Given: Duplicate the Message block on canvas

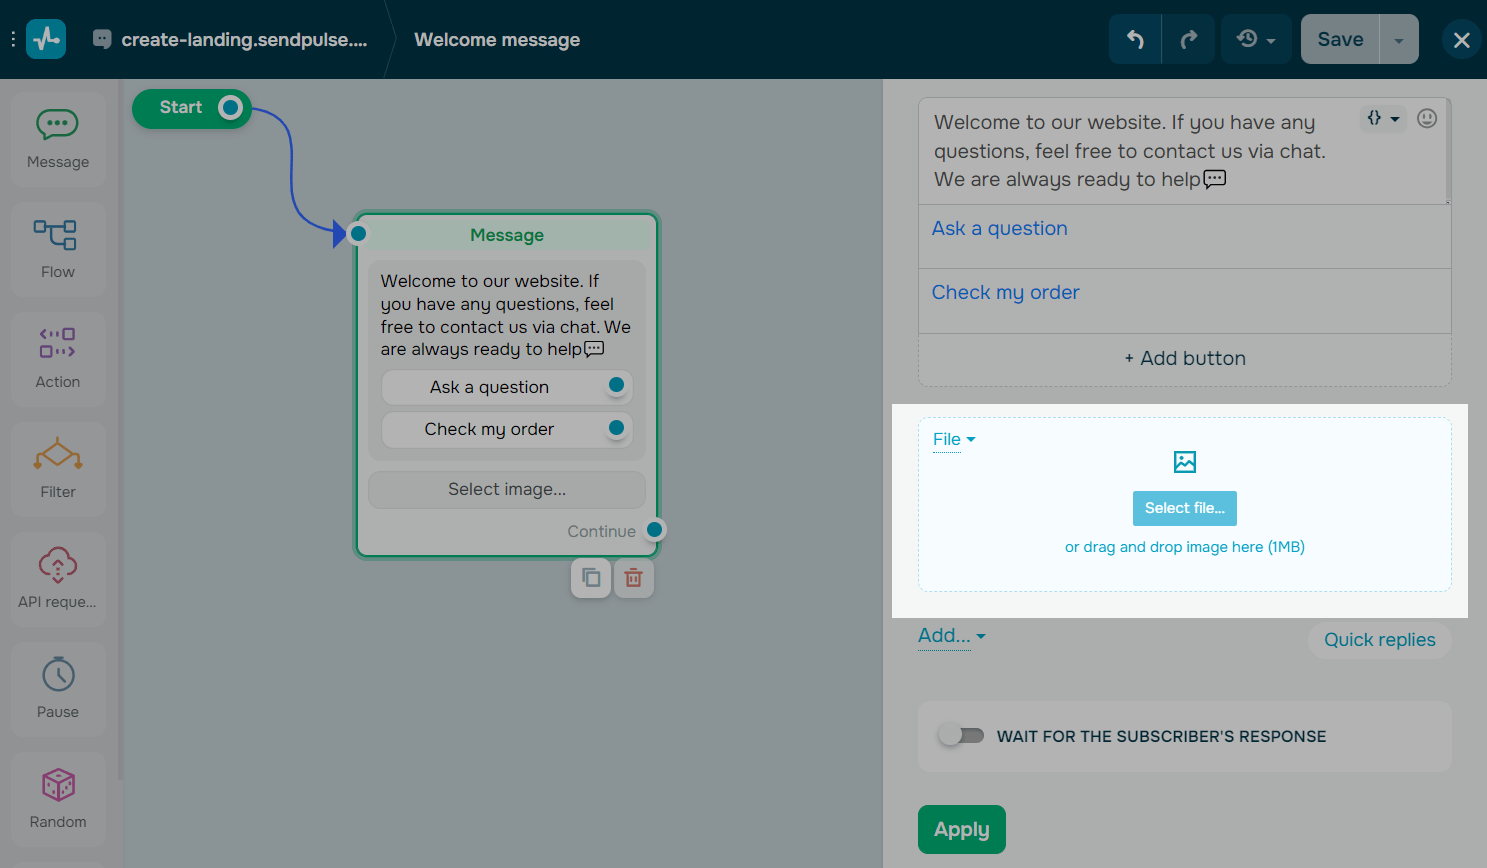Looking at the screenshot, I should (x=590, y=578).
